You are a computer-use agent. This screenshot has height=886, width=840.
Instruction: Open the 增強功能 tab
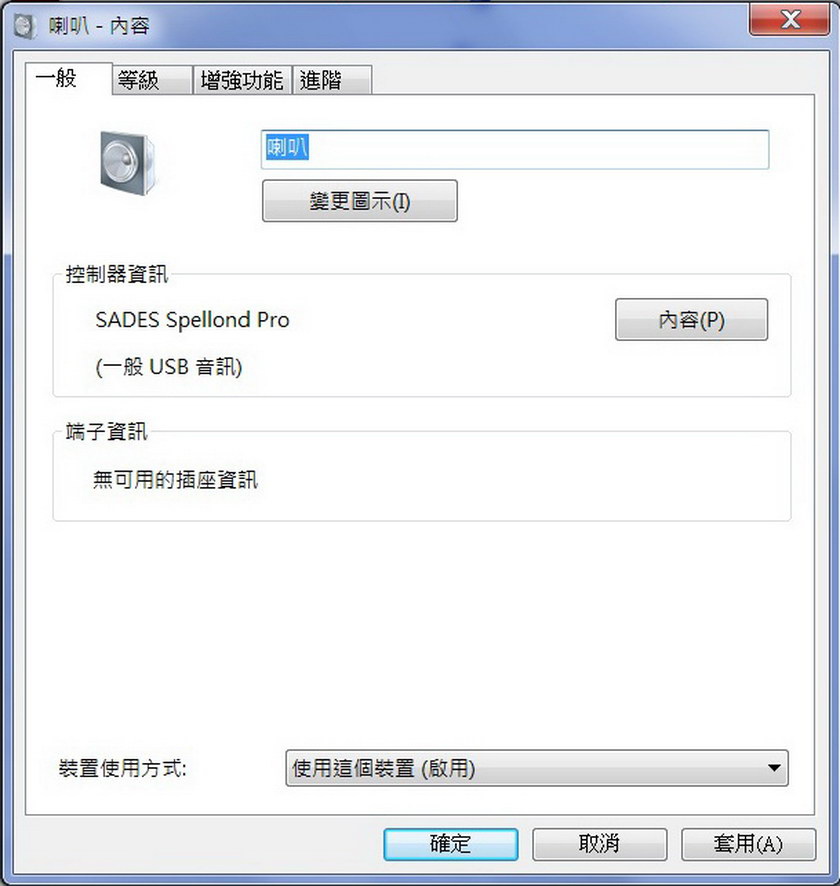(x=242, y=80)
